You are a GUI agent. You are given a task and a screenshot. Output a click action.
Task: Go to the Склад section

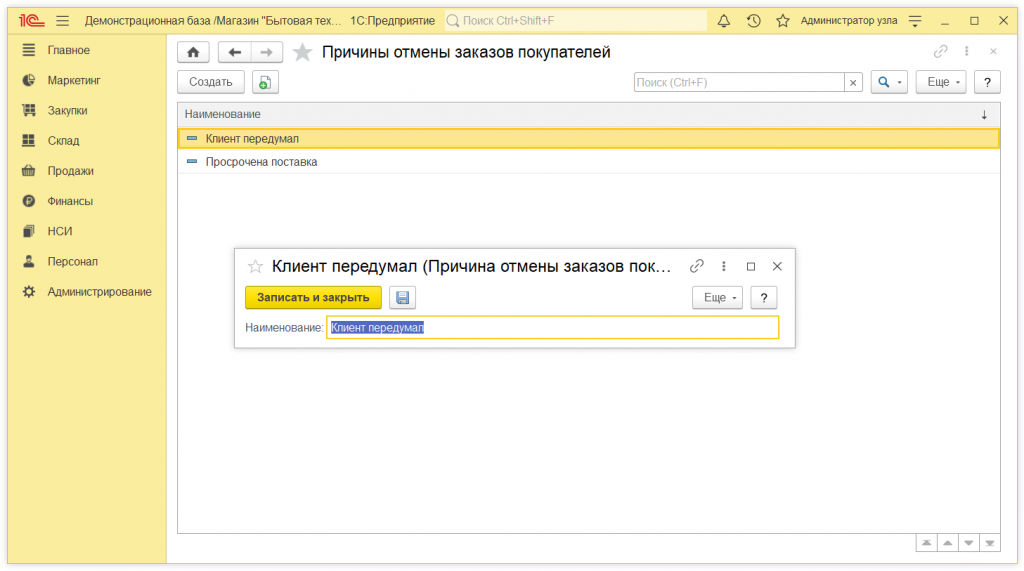click(63, 141)
